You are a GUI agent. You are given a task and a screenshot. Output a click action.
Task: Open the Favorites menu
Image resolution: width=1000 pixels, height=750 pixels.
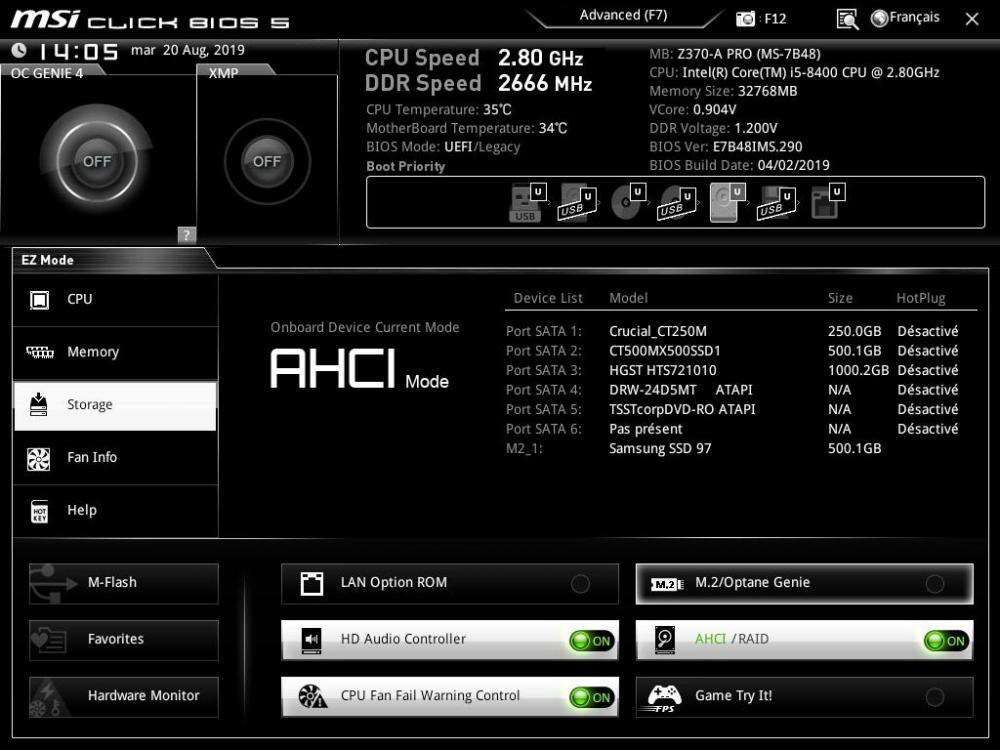point(123,640)
